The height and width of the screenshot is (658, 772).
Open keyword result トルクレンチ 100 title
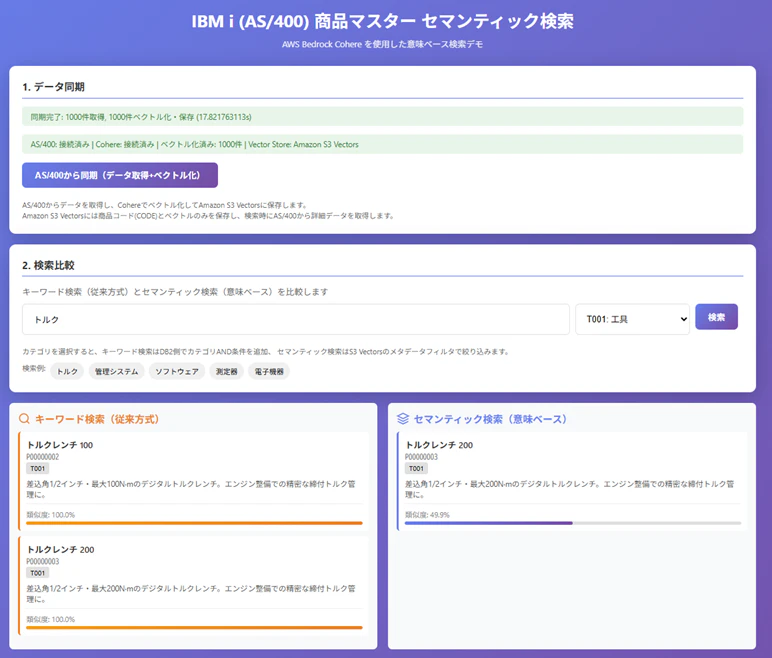click(x=60, y=445)
